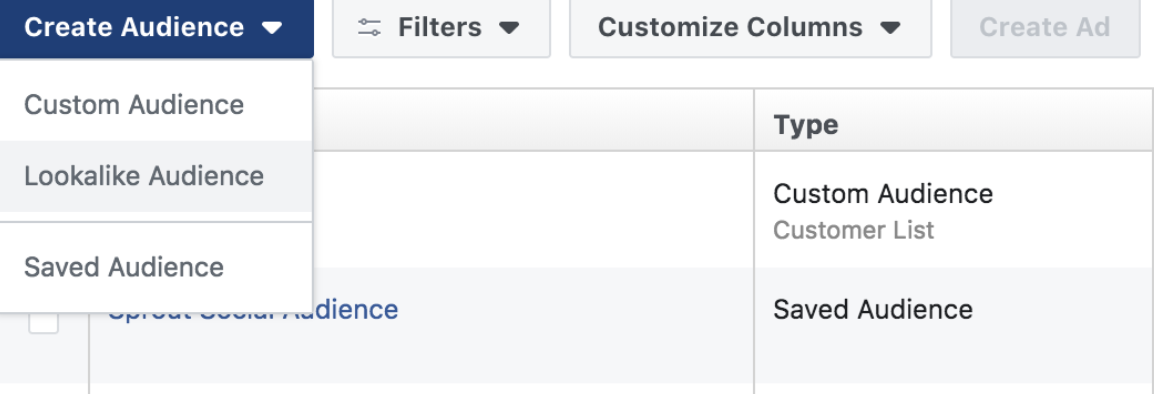Tick the checkbox beside Sprout Social Audience
Screen dimensions: 1154x394
43,320
